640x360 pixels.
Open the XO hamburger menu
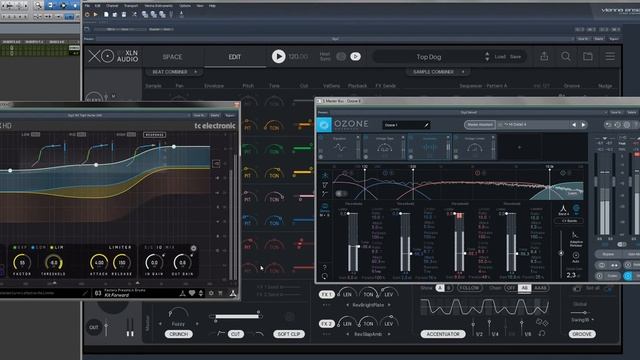point(610,56)
